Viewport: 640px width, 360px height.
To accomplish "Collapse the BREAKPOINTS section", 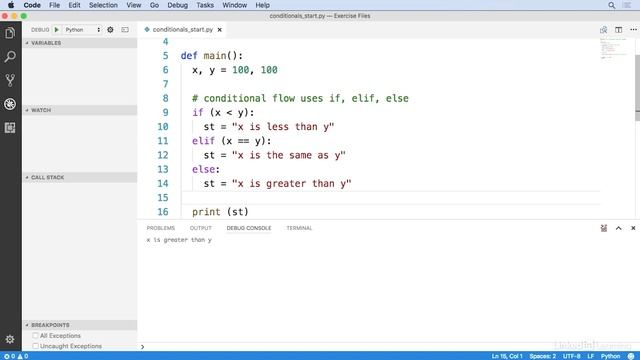I will pyautogui.click(x=80, y=325).
